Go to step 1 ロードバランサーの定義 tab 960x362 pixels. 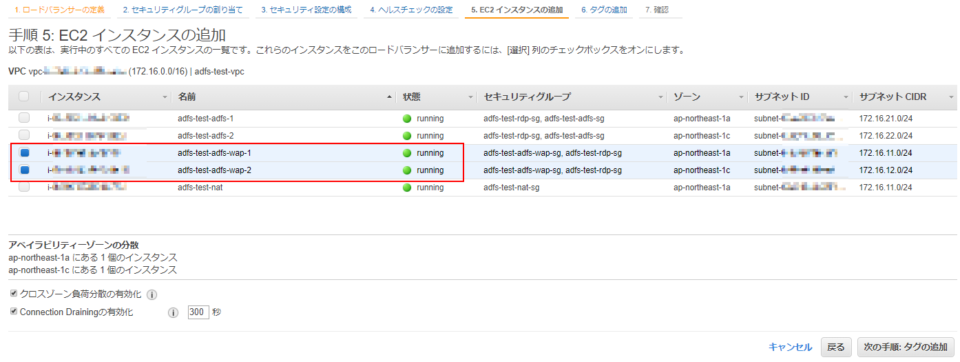coord(59,10)
